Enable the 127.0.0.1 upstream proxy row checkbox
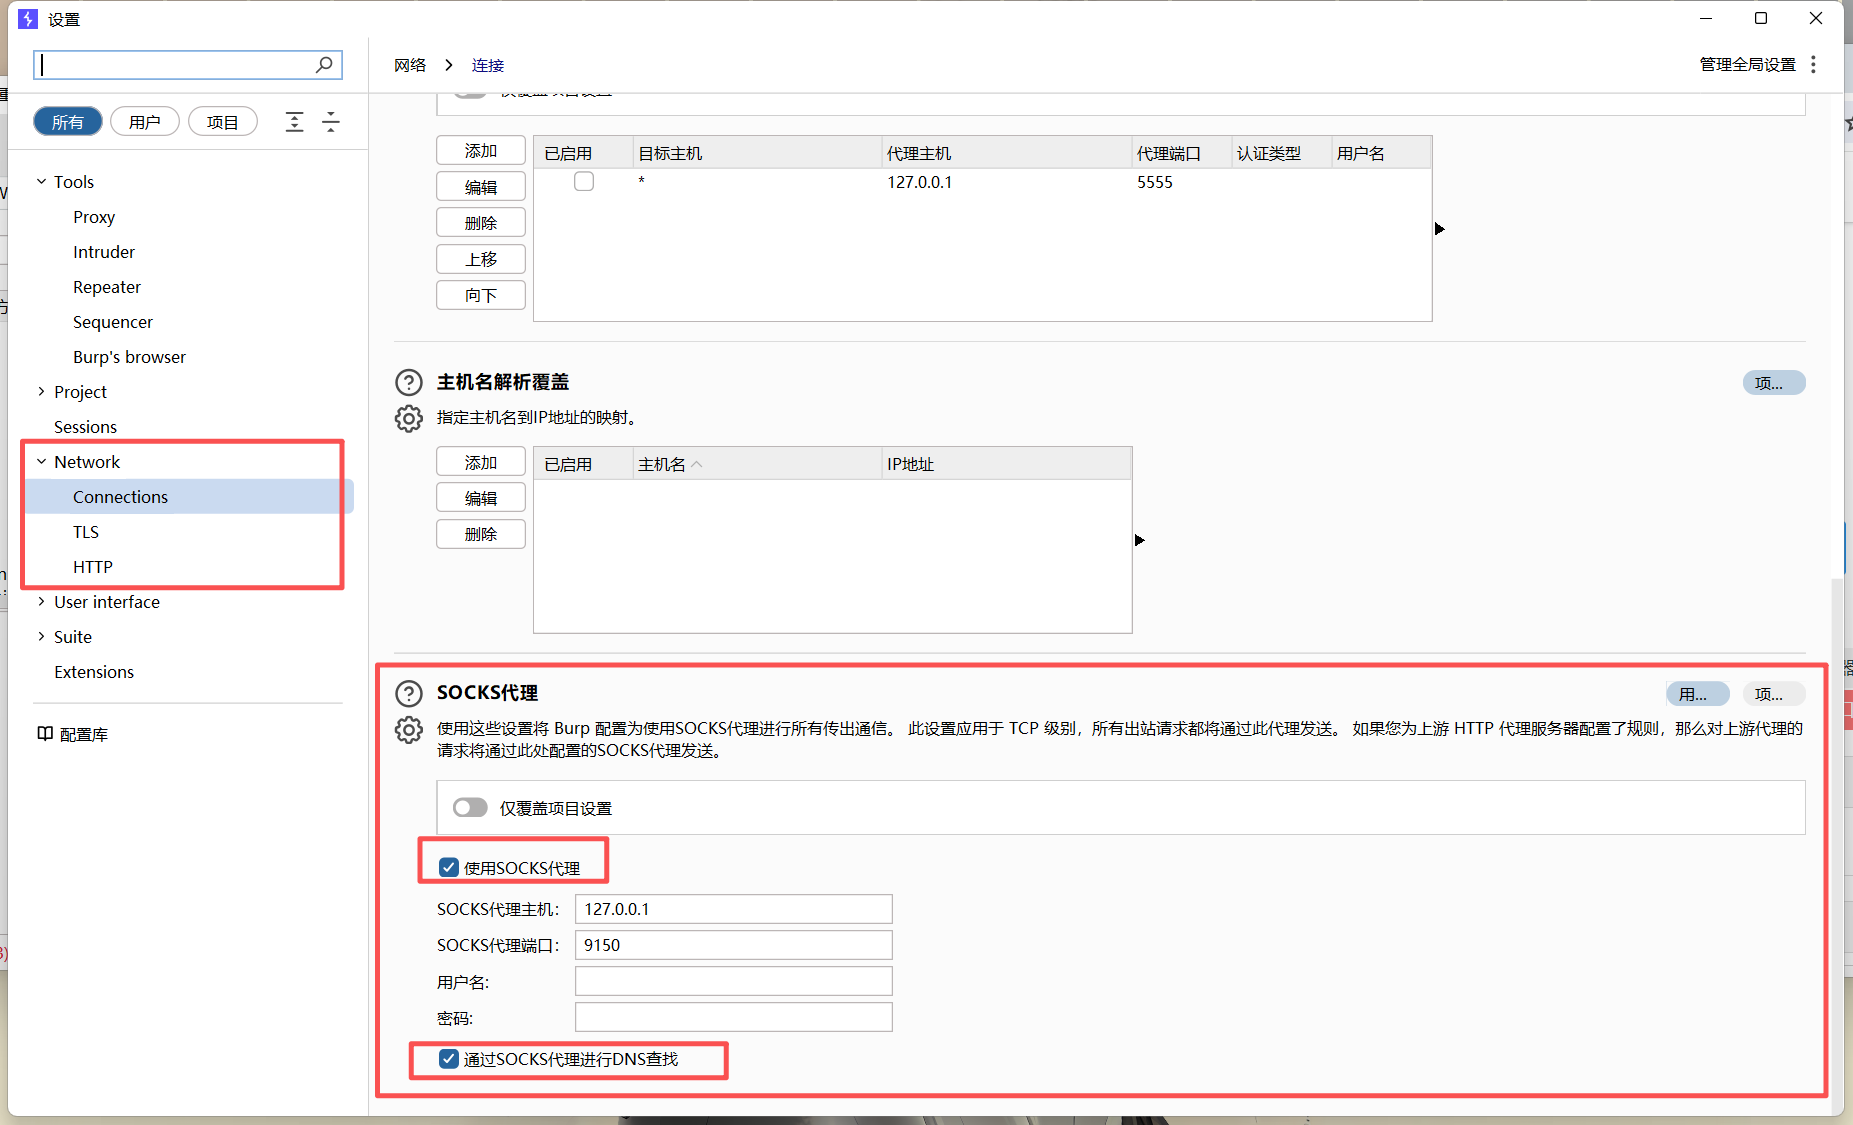This screenshot has height=1125, width=1853. pos(584,182)
